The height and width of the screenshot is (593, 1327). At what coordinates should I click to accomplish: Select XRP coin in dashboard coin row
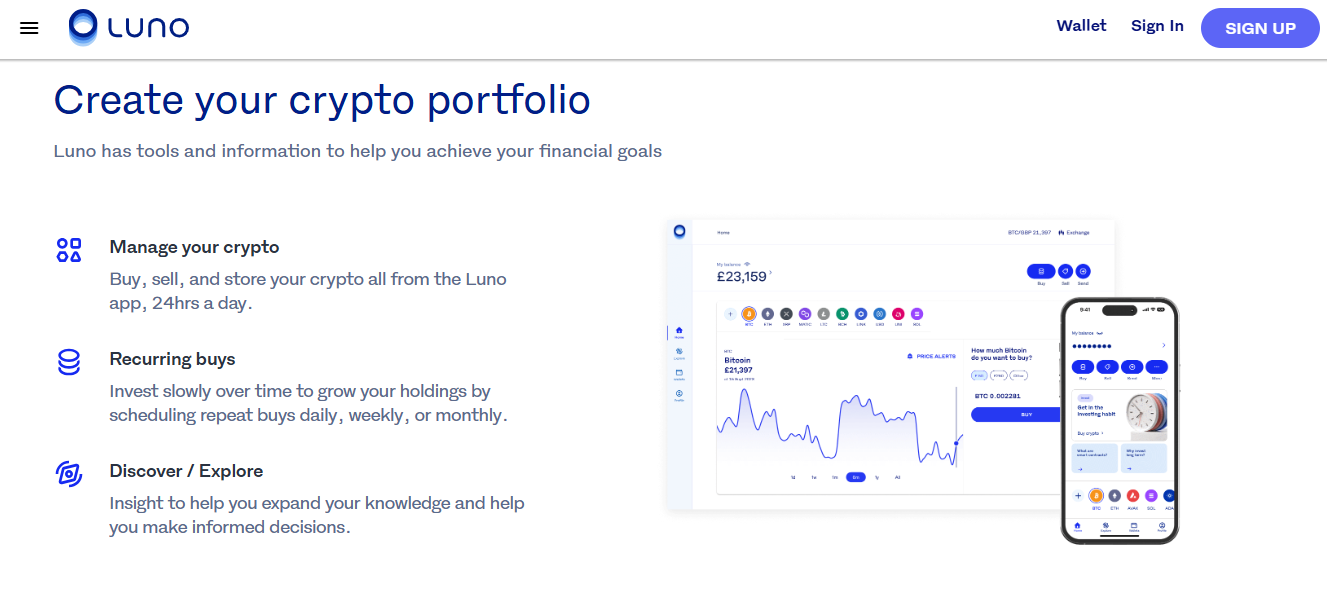click(786, 314)
